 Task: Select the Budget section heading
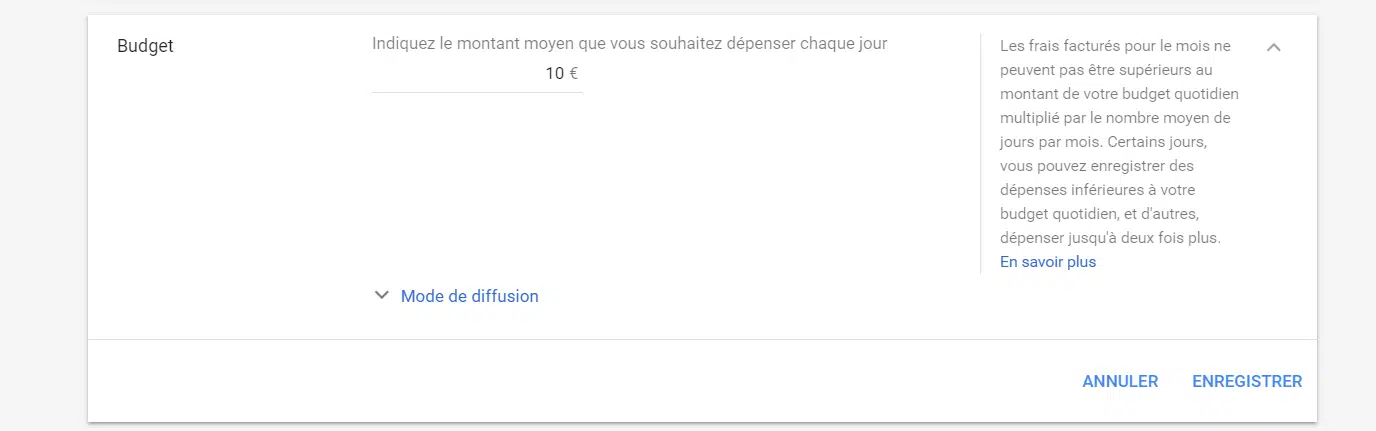click(x=145, y=46)
